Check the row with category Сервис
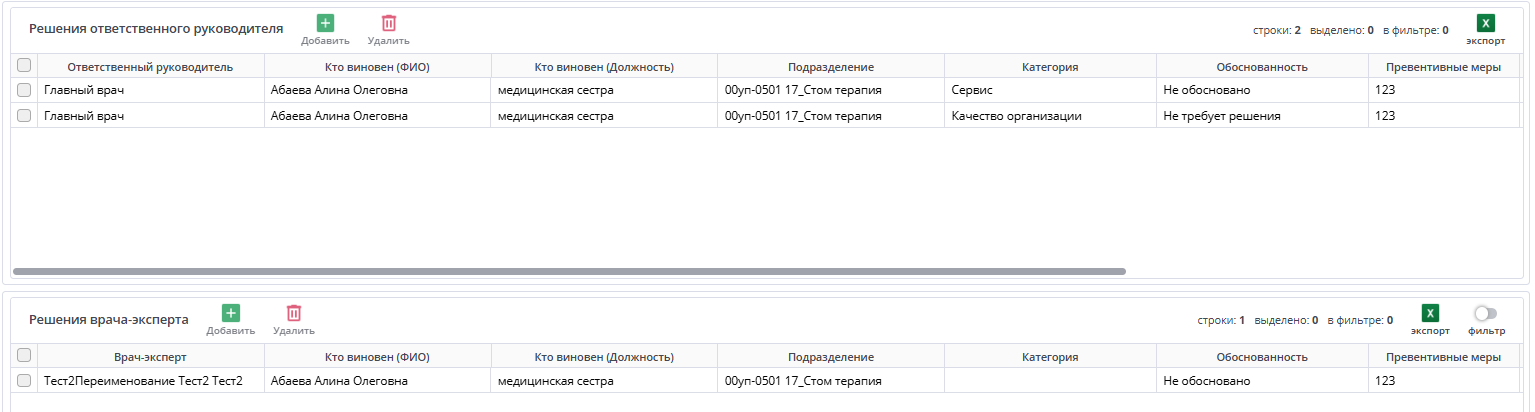 click(x=24, y=90)
